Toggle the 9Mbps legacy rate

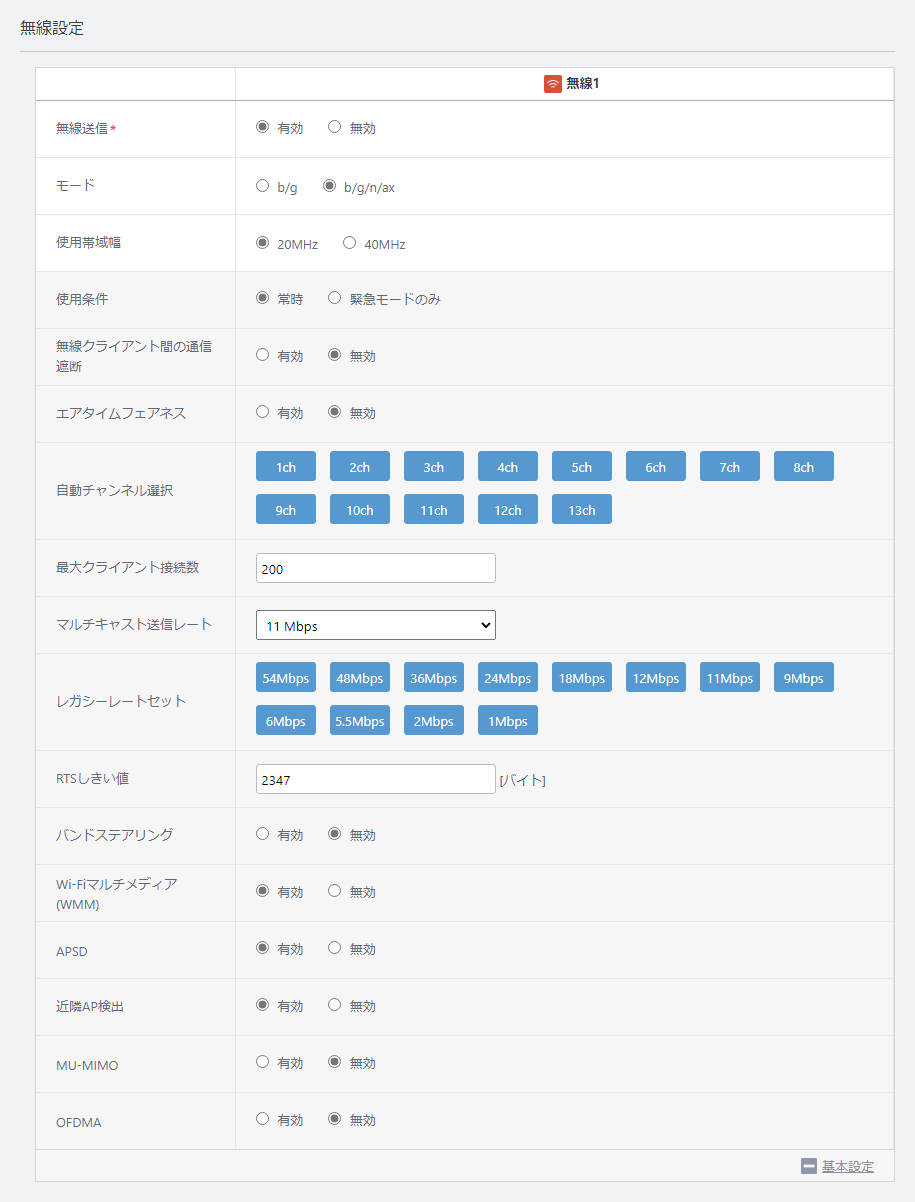click(804, 677)
